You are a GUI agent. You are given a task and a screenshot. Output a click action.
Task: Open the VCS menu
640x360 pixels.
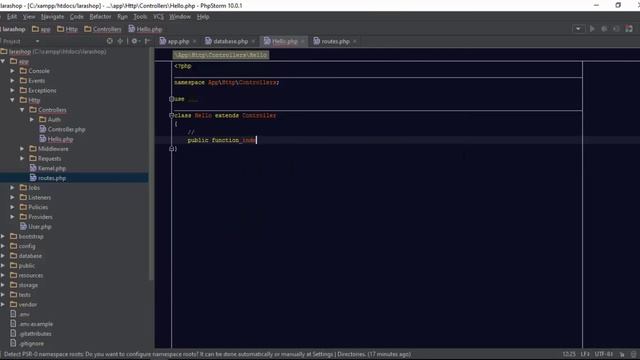point(158,17)
